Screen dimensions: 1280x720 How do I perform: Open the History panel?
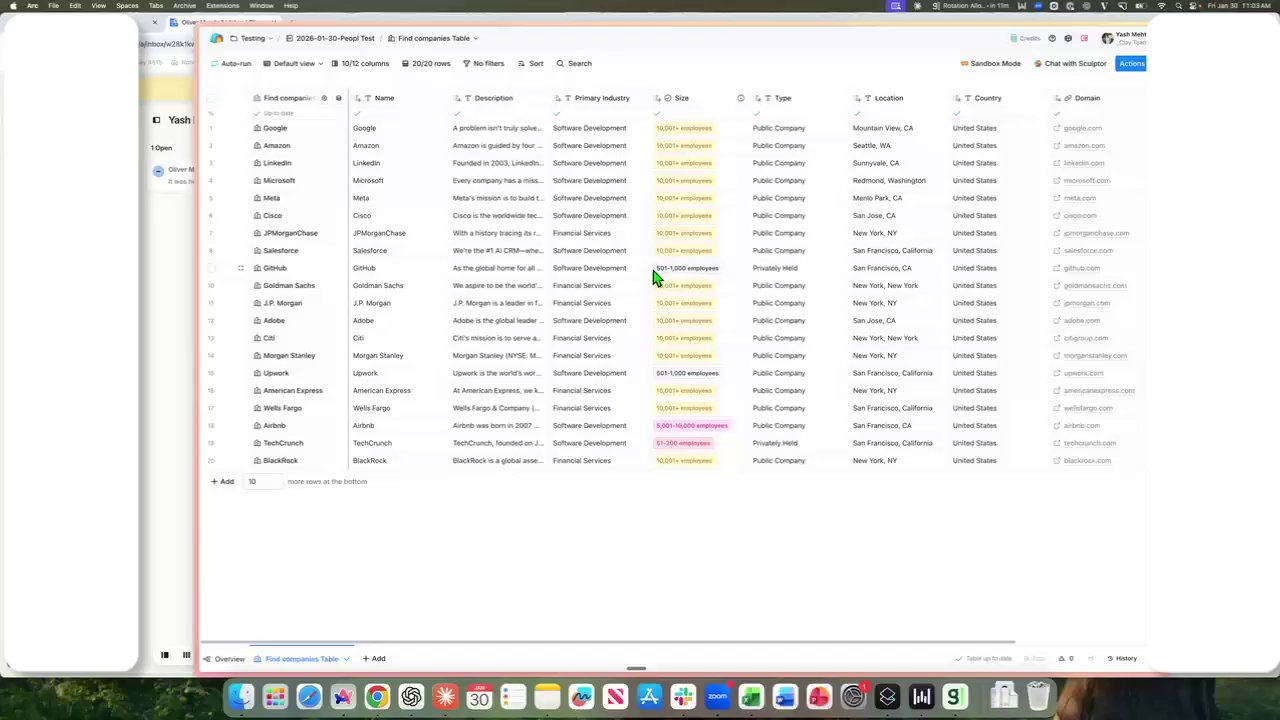(x=1121, y=658)
